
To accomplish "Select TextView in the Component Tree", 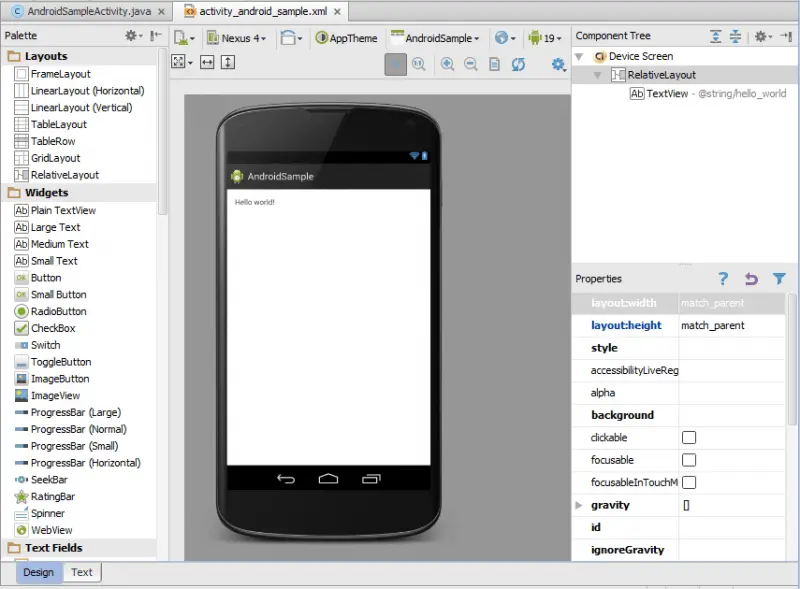I will coord(666,93).
